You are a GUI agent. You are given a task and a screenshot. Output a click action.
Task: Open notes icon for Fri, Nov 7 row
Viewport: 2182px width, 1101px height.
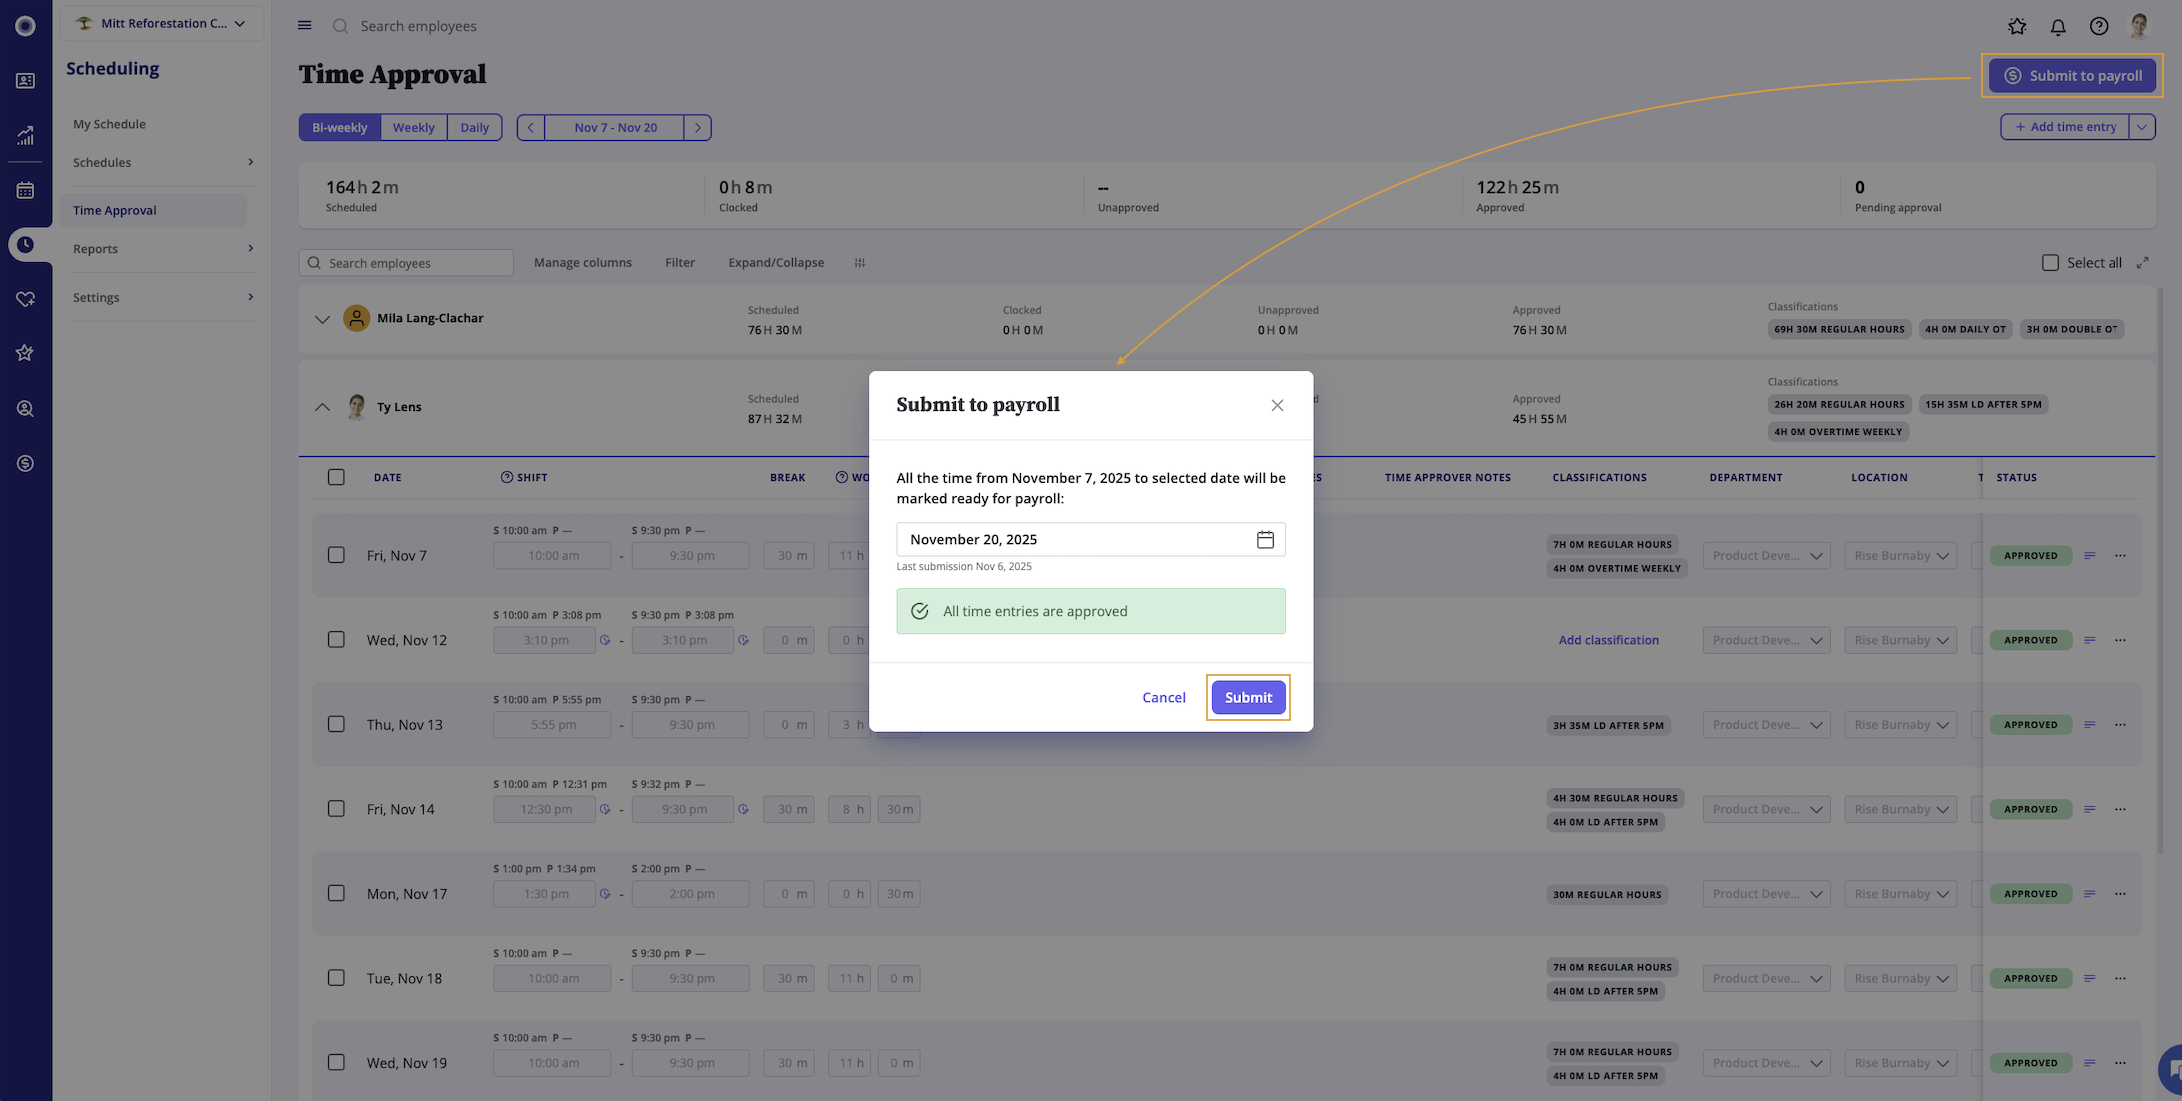2090,556
